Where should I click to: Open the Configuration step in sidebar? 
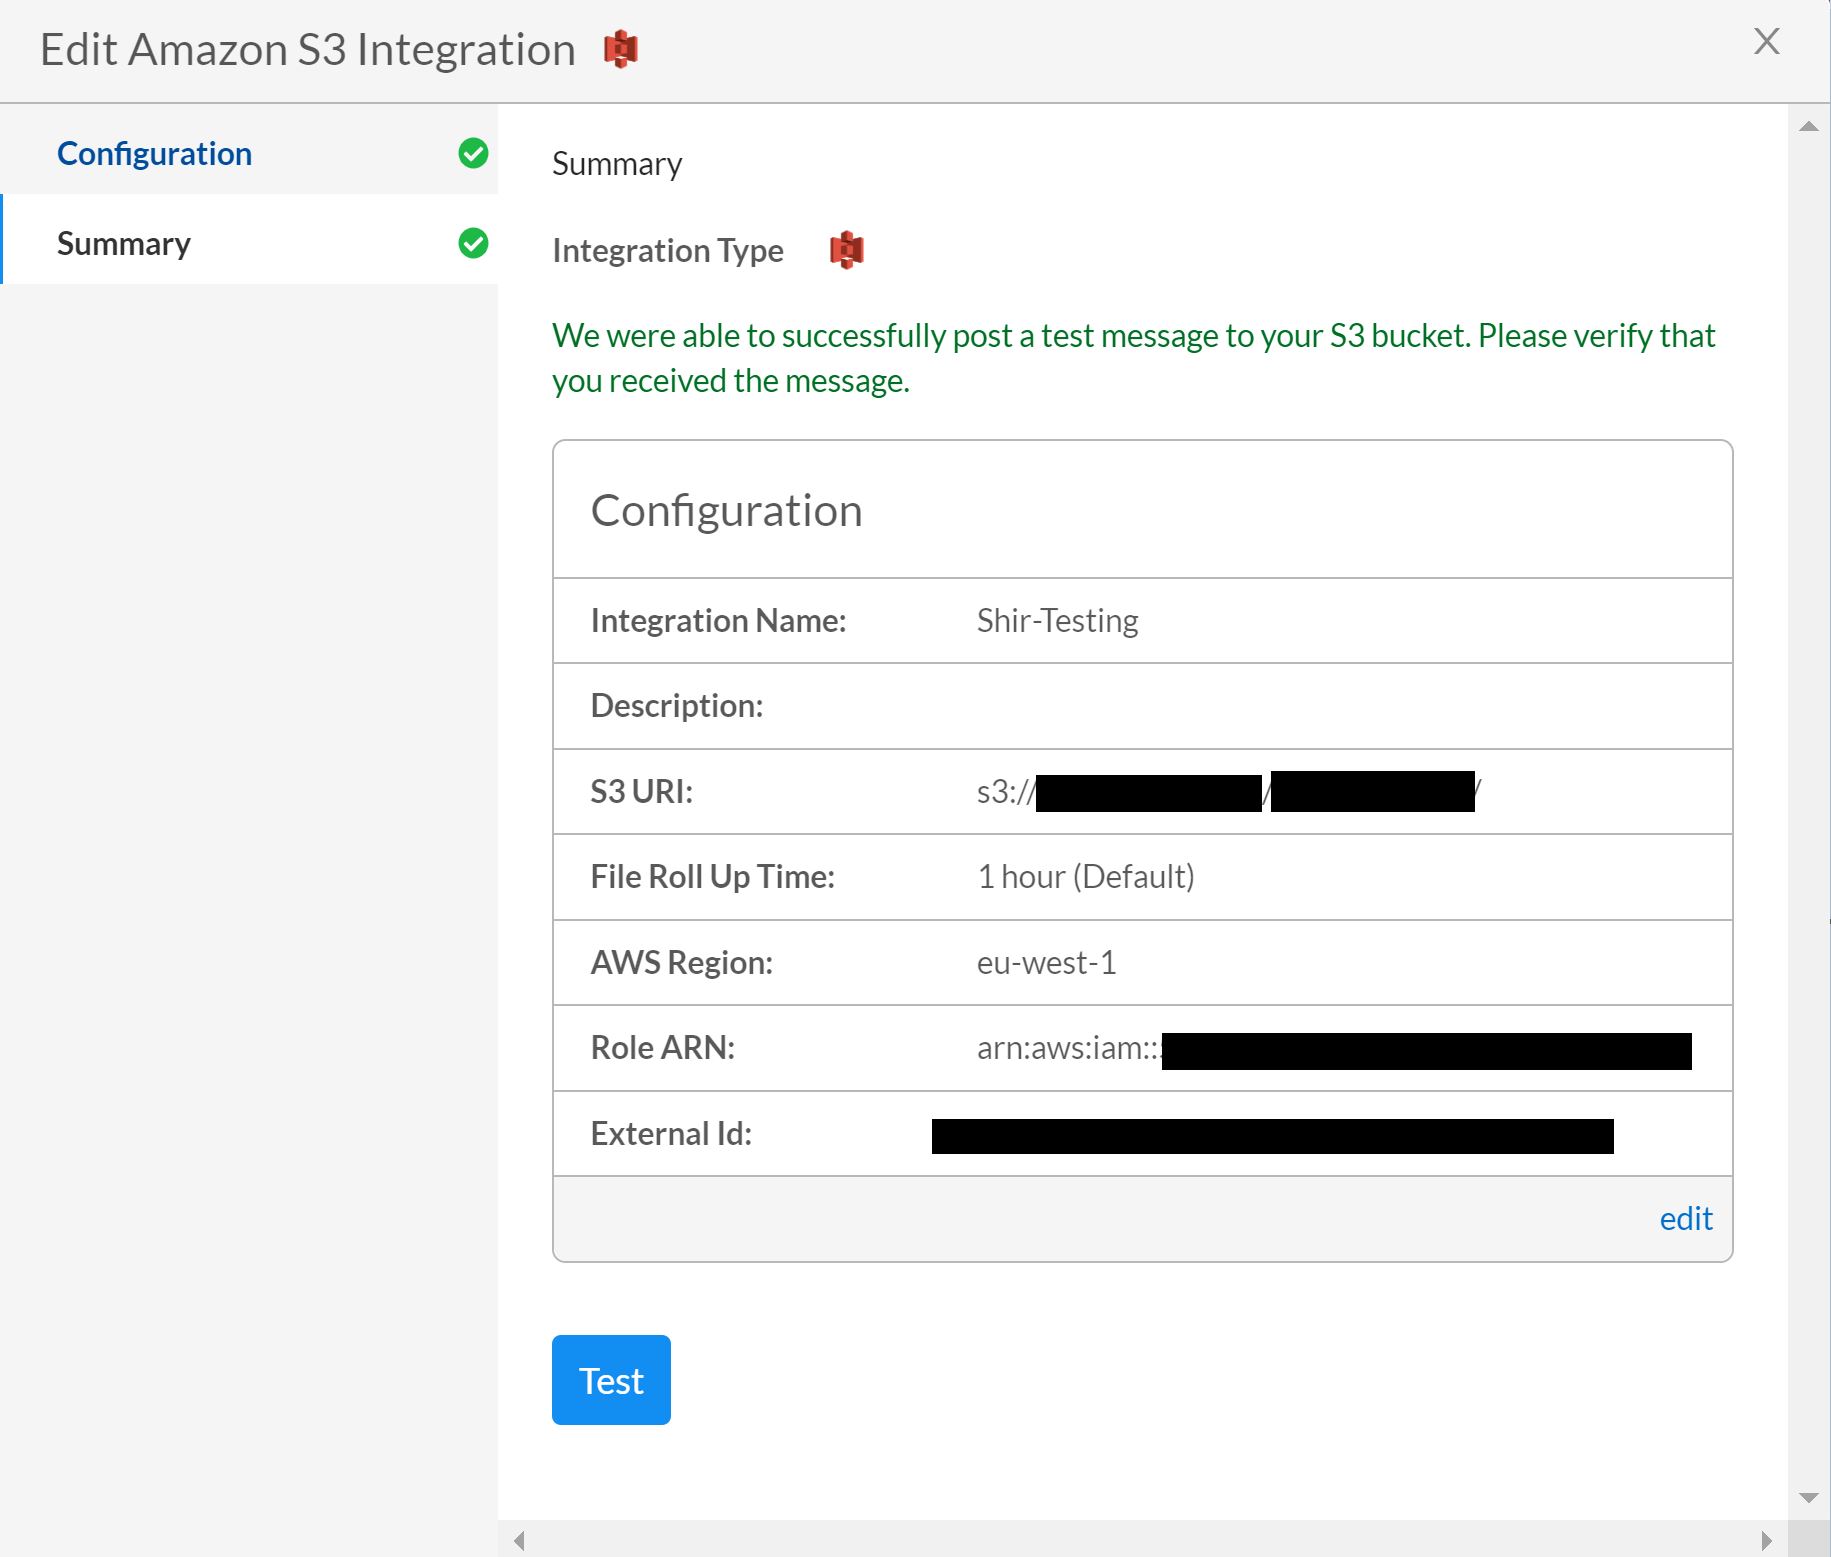[154, 154]
